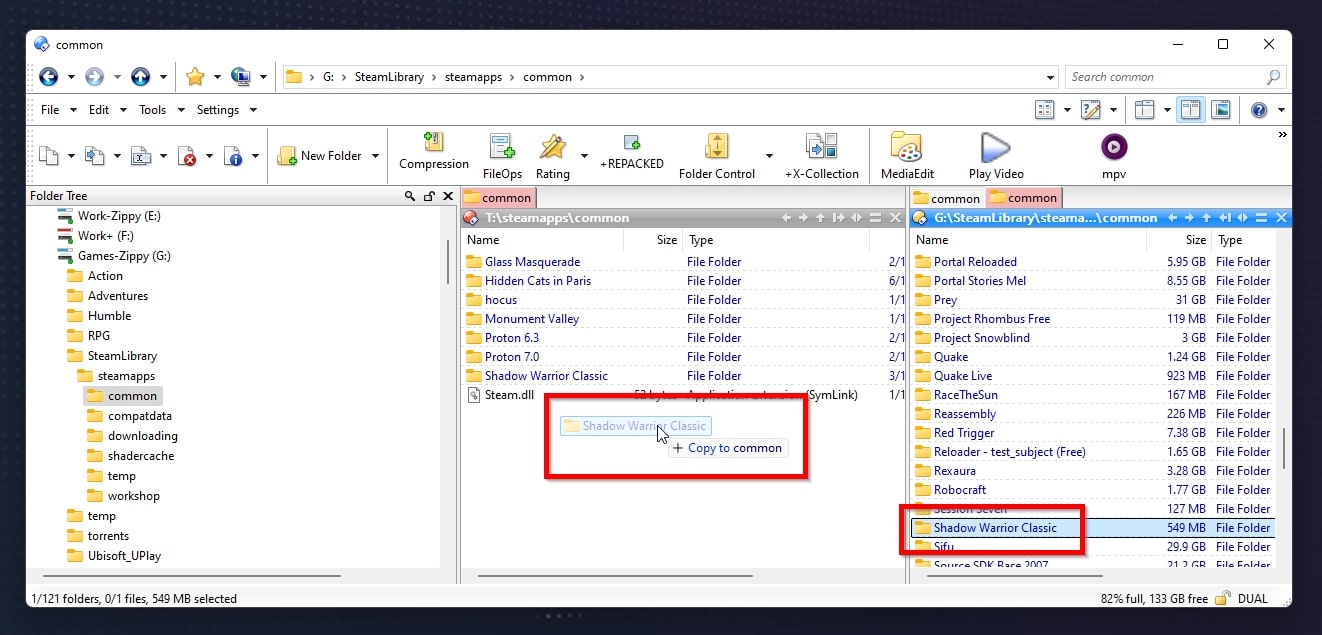Click the Move Files toolbar icon

[x=94, y=156]
